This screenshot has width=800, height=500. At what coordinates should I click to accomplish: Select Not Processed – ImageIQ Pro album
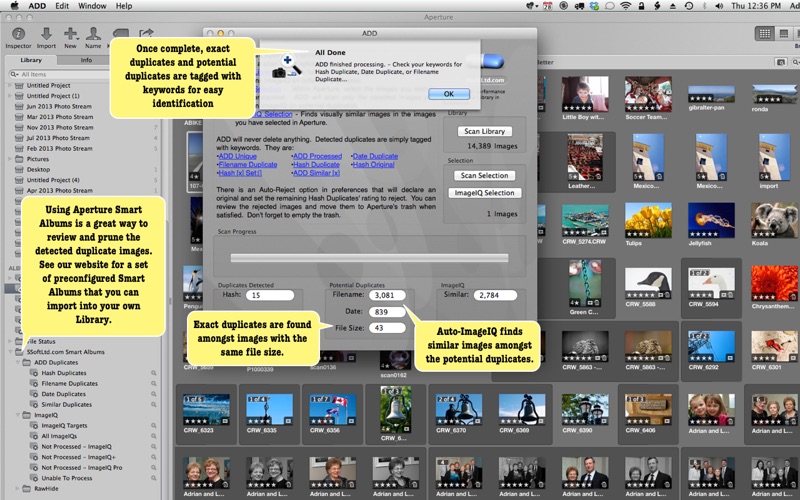point(82,468)
